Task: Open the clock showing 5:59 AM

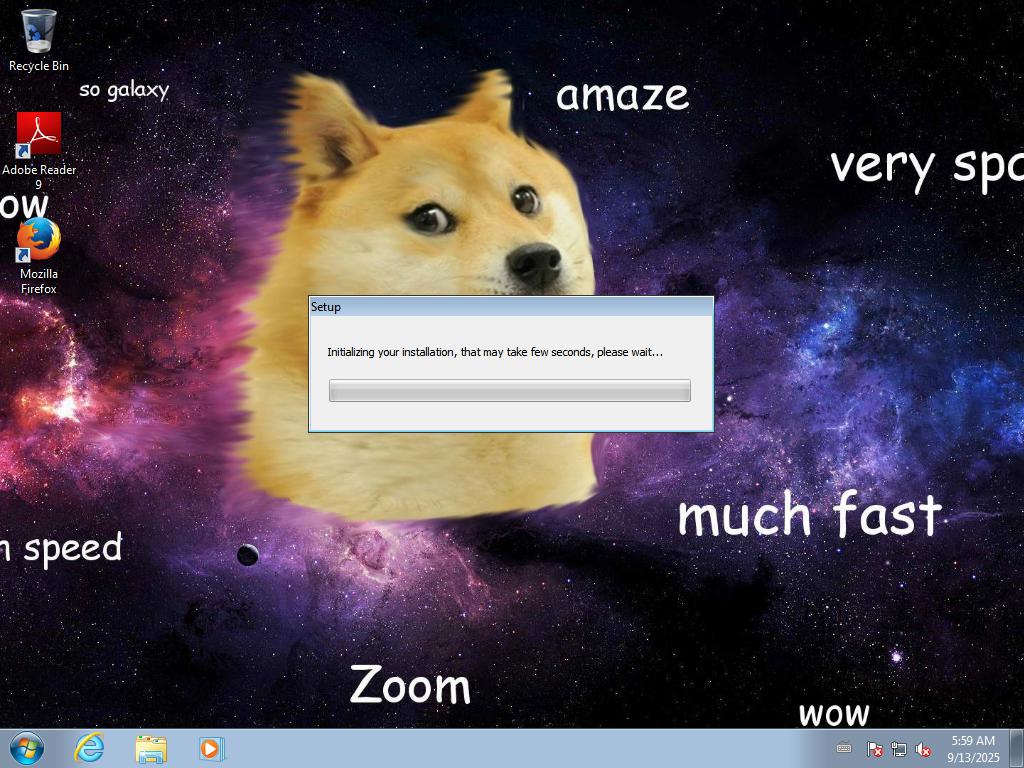Action: coord(973,749)
